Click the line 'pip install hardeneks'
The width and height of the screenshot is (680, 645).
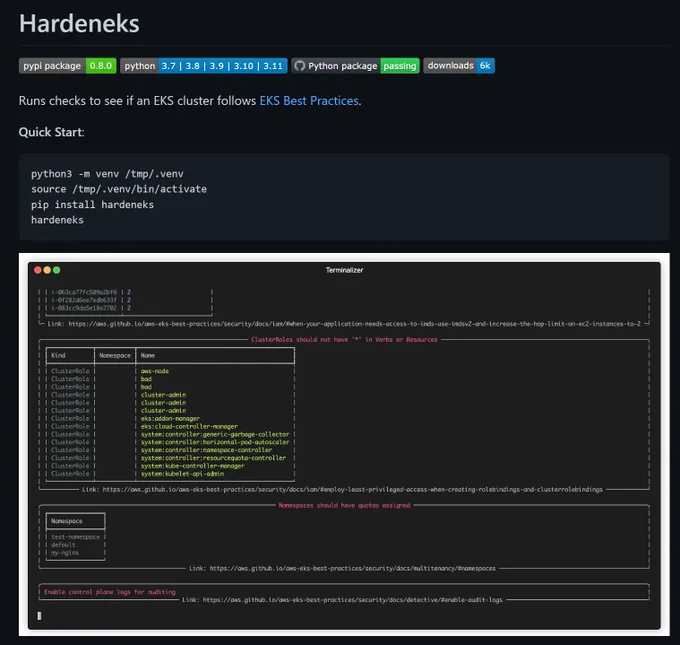[92, 204]
